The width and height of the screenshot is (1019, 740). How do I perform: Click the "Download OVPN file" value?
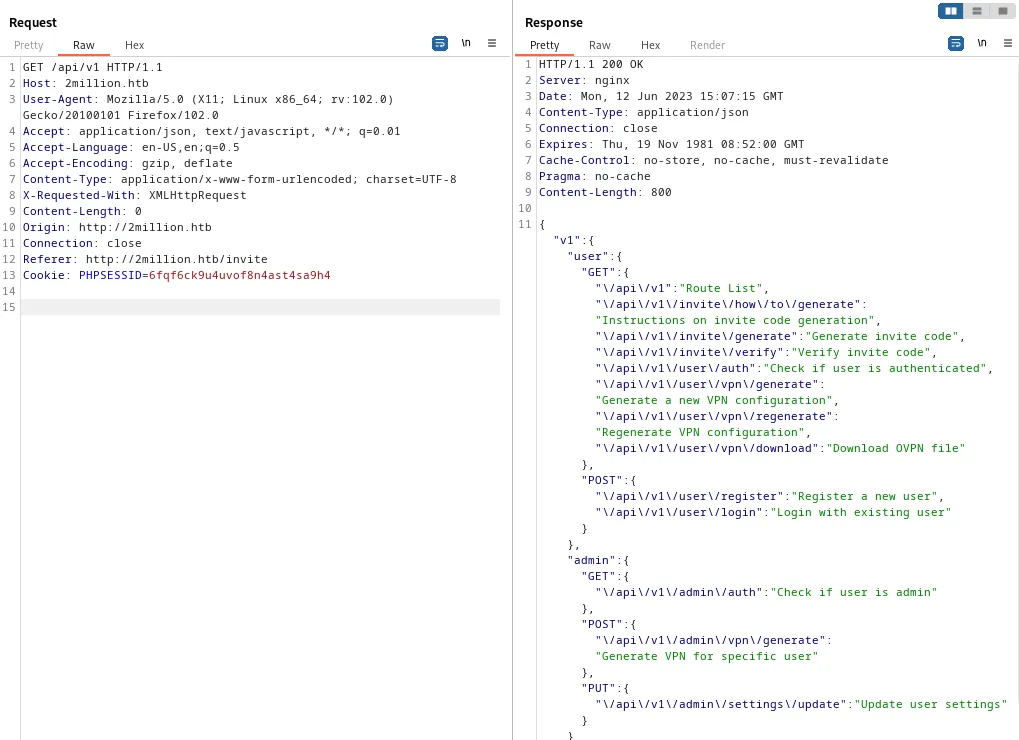click(x=896, y=448)
